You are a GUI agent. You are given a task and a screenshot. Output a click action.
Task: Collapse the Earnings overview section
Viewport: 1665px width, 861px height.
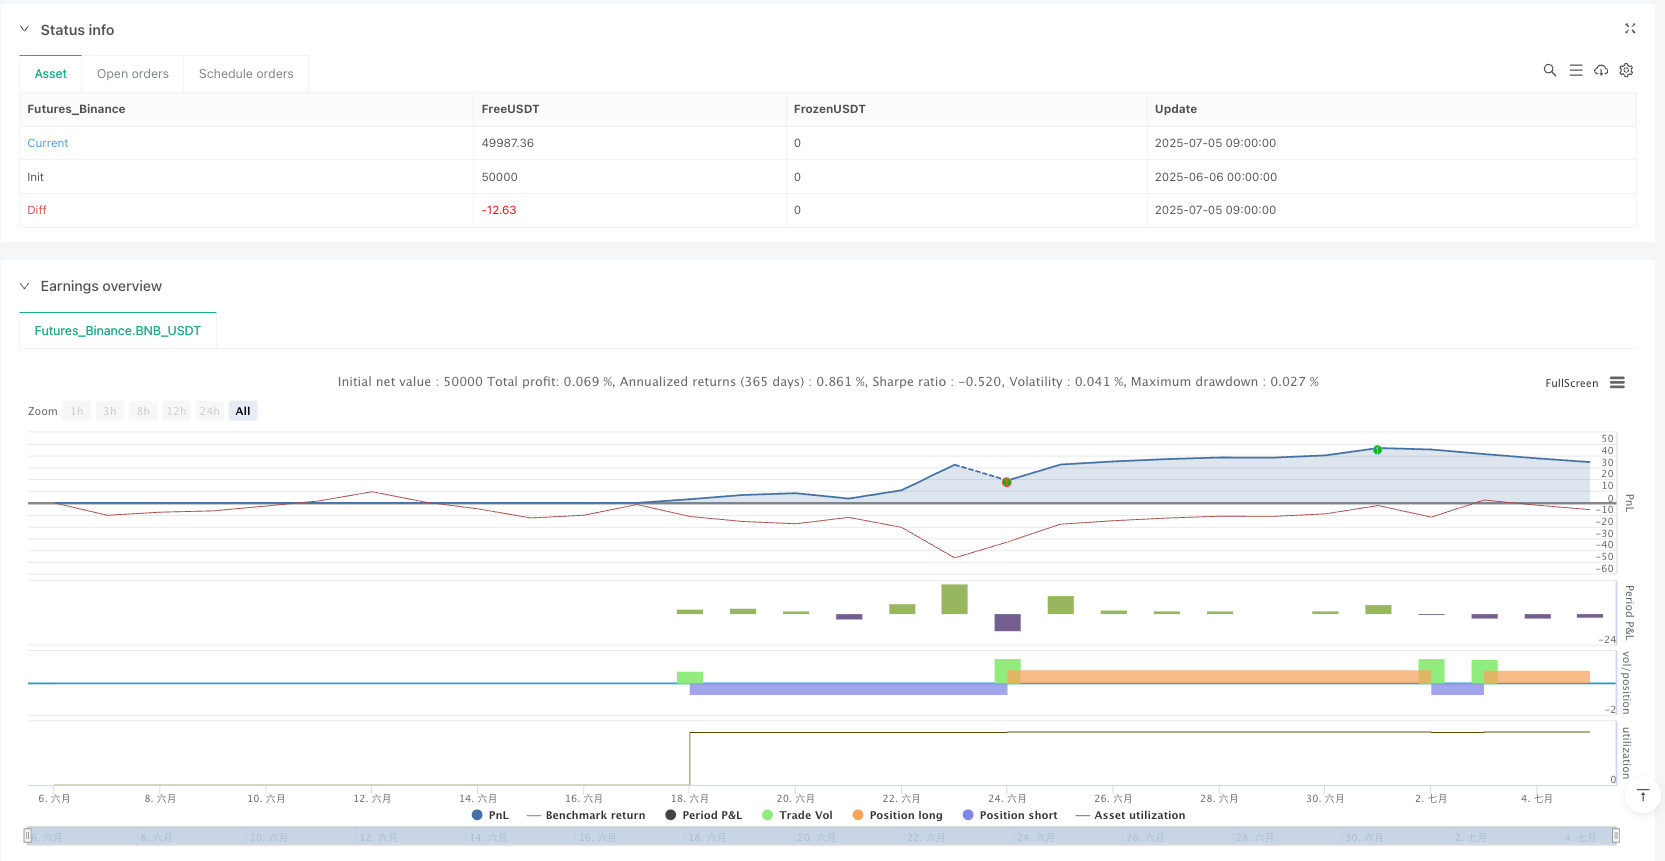[x=25, y=286]
